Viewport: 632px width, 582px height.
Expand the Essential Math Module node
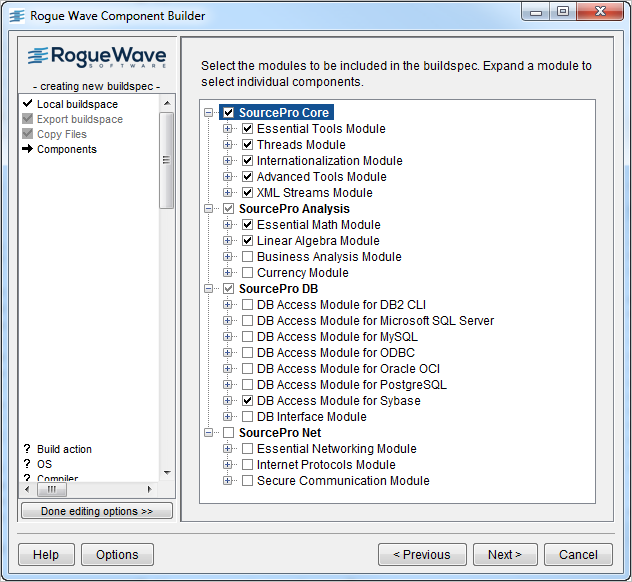pyautogui.click(x=228, y=225)
